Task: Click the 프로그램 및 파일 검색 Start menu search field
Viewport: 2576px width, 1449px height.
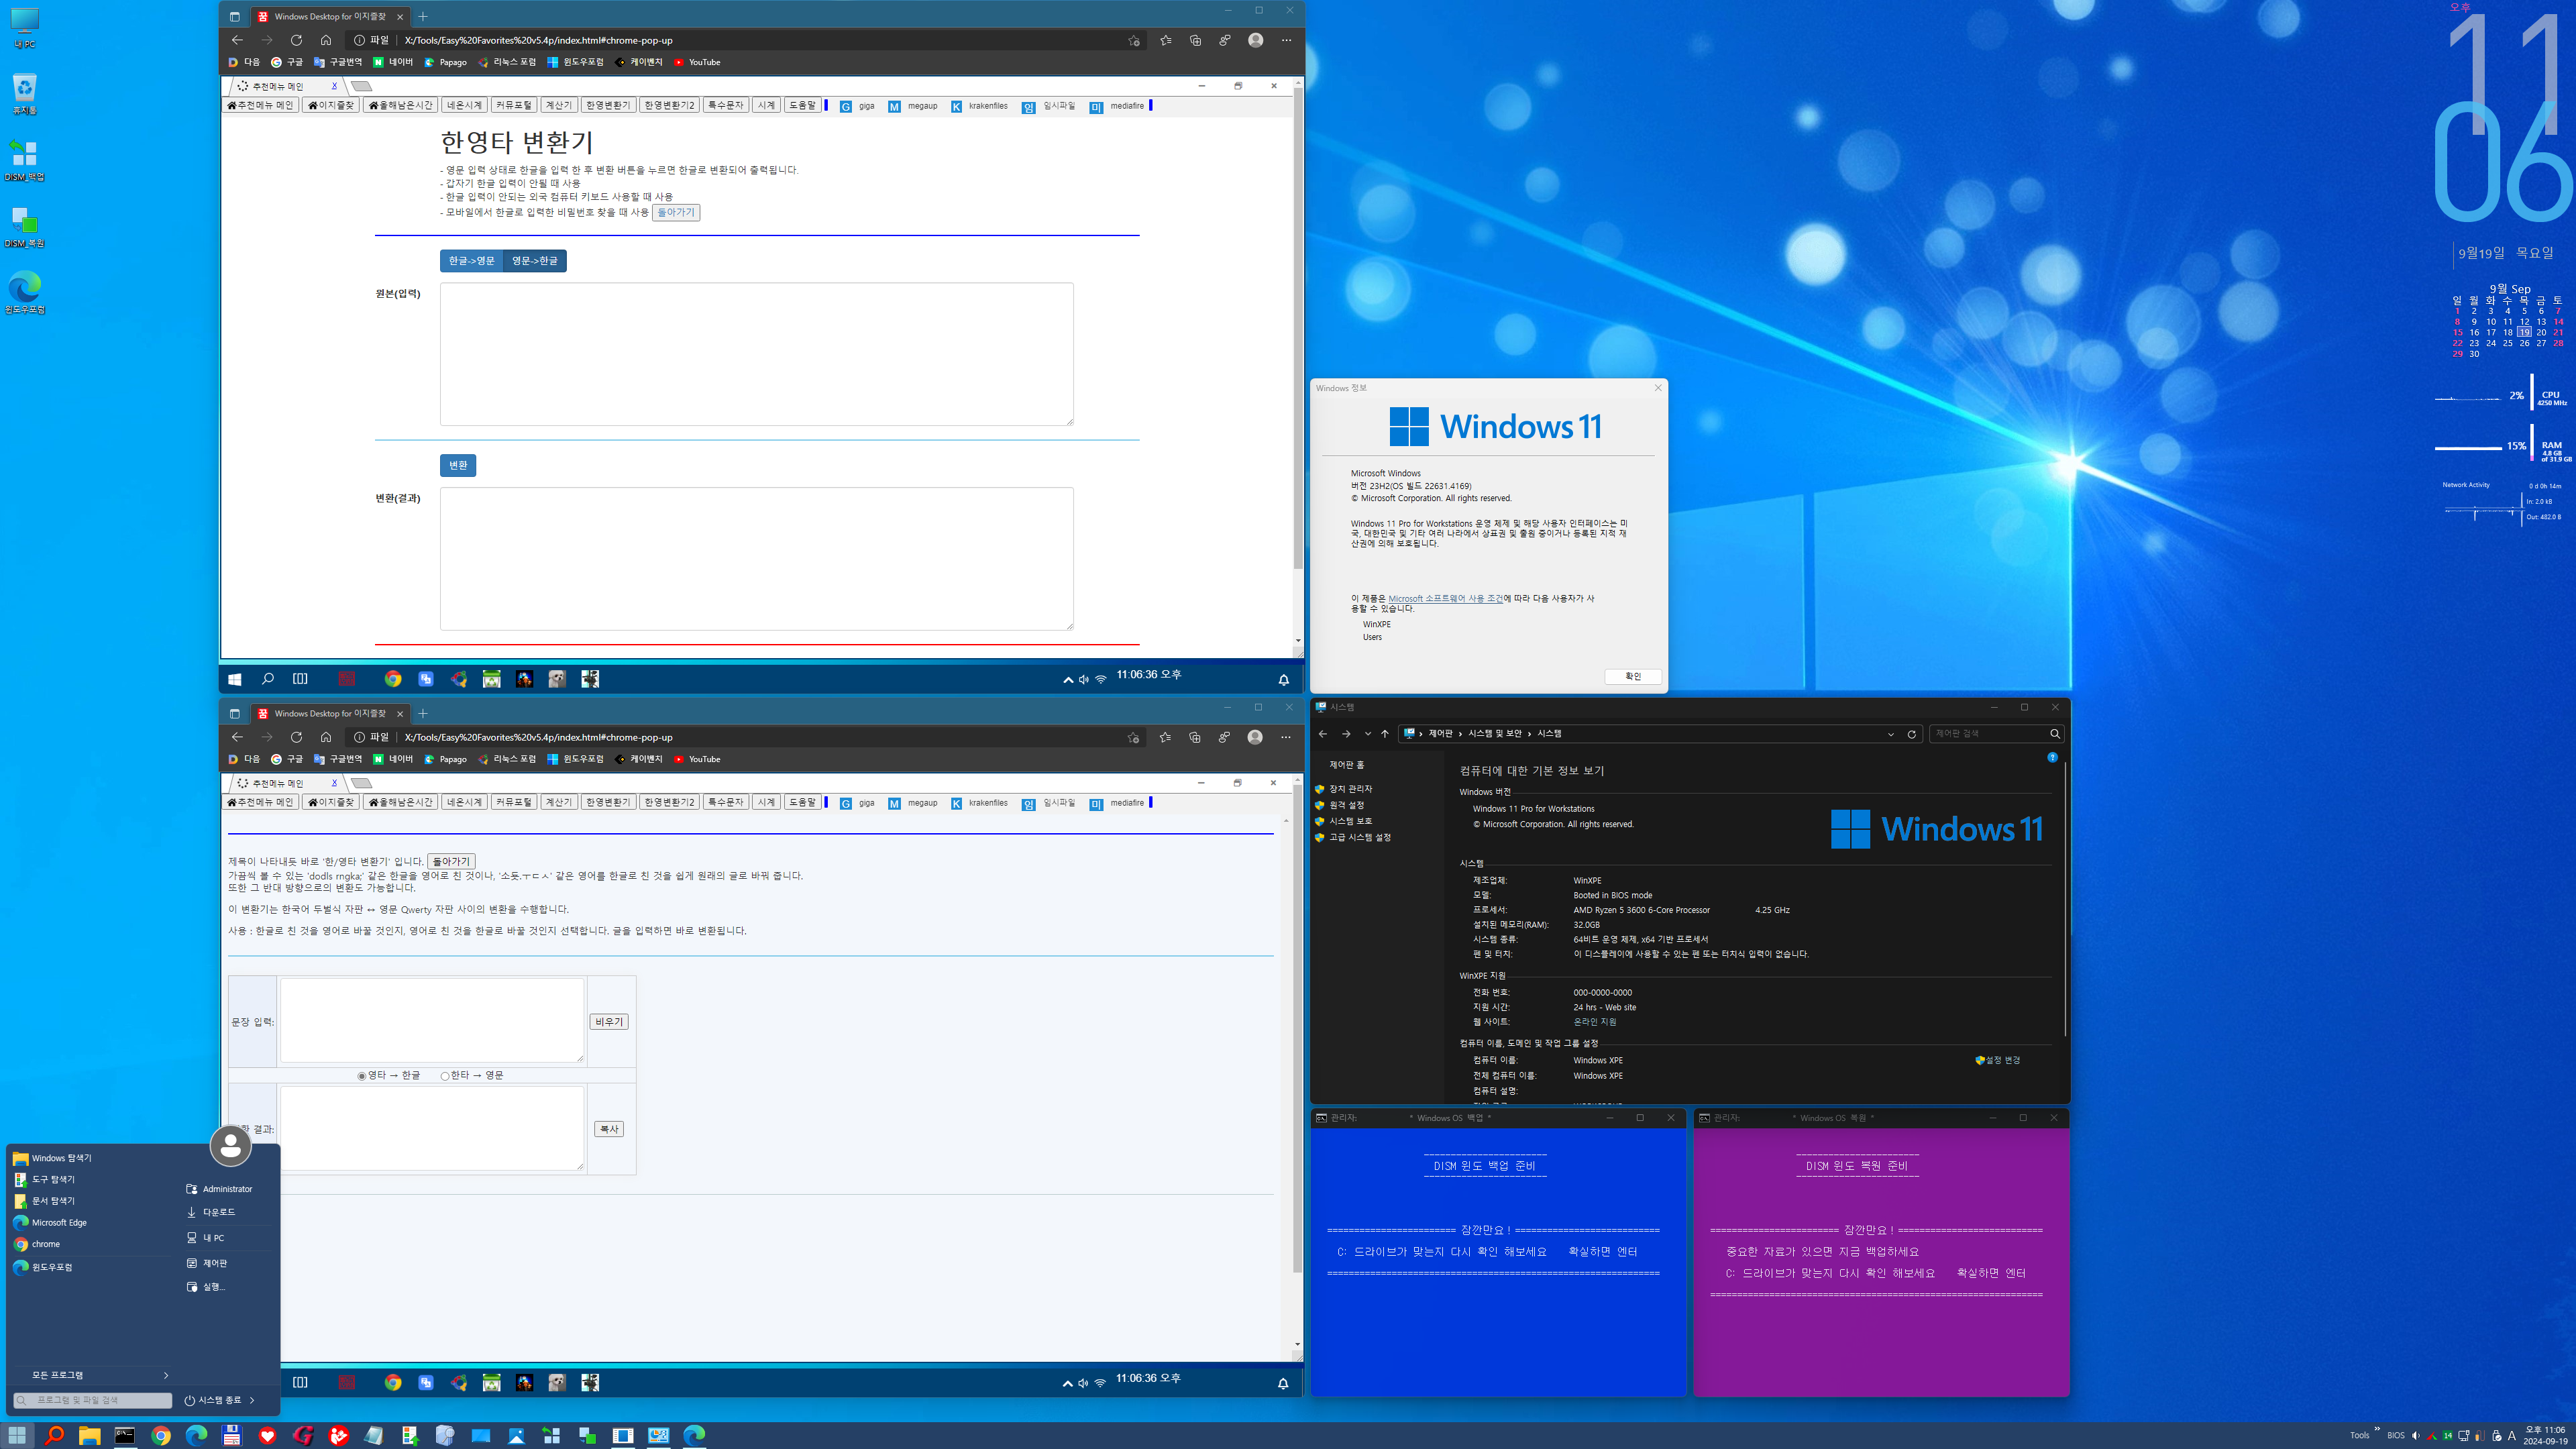Action: [92, 1400]
